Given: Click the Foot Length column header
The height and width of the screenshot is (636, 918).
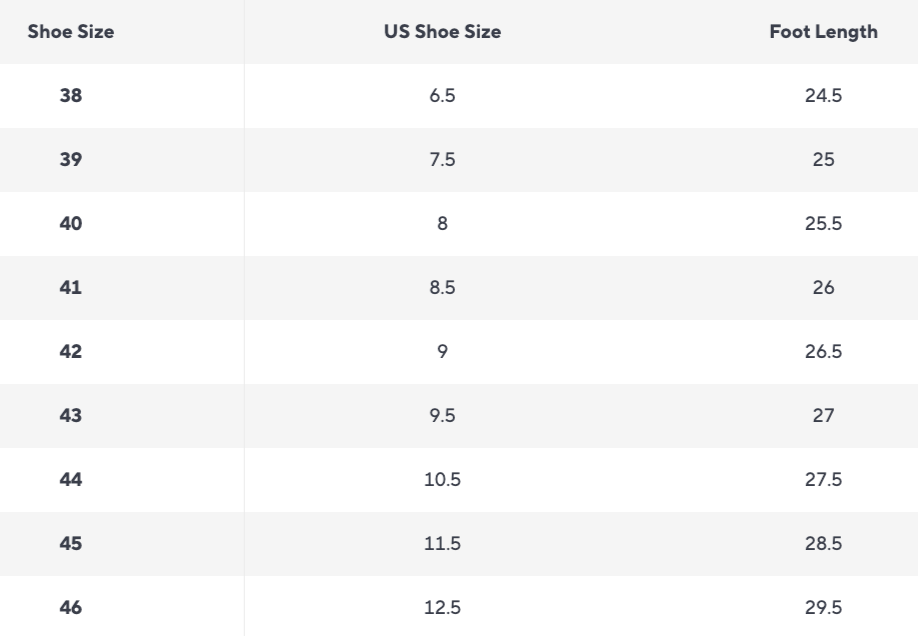Looking at the screenshot, I should click(x=823, y=32).
